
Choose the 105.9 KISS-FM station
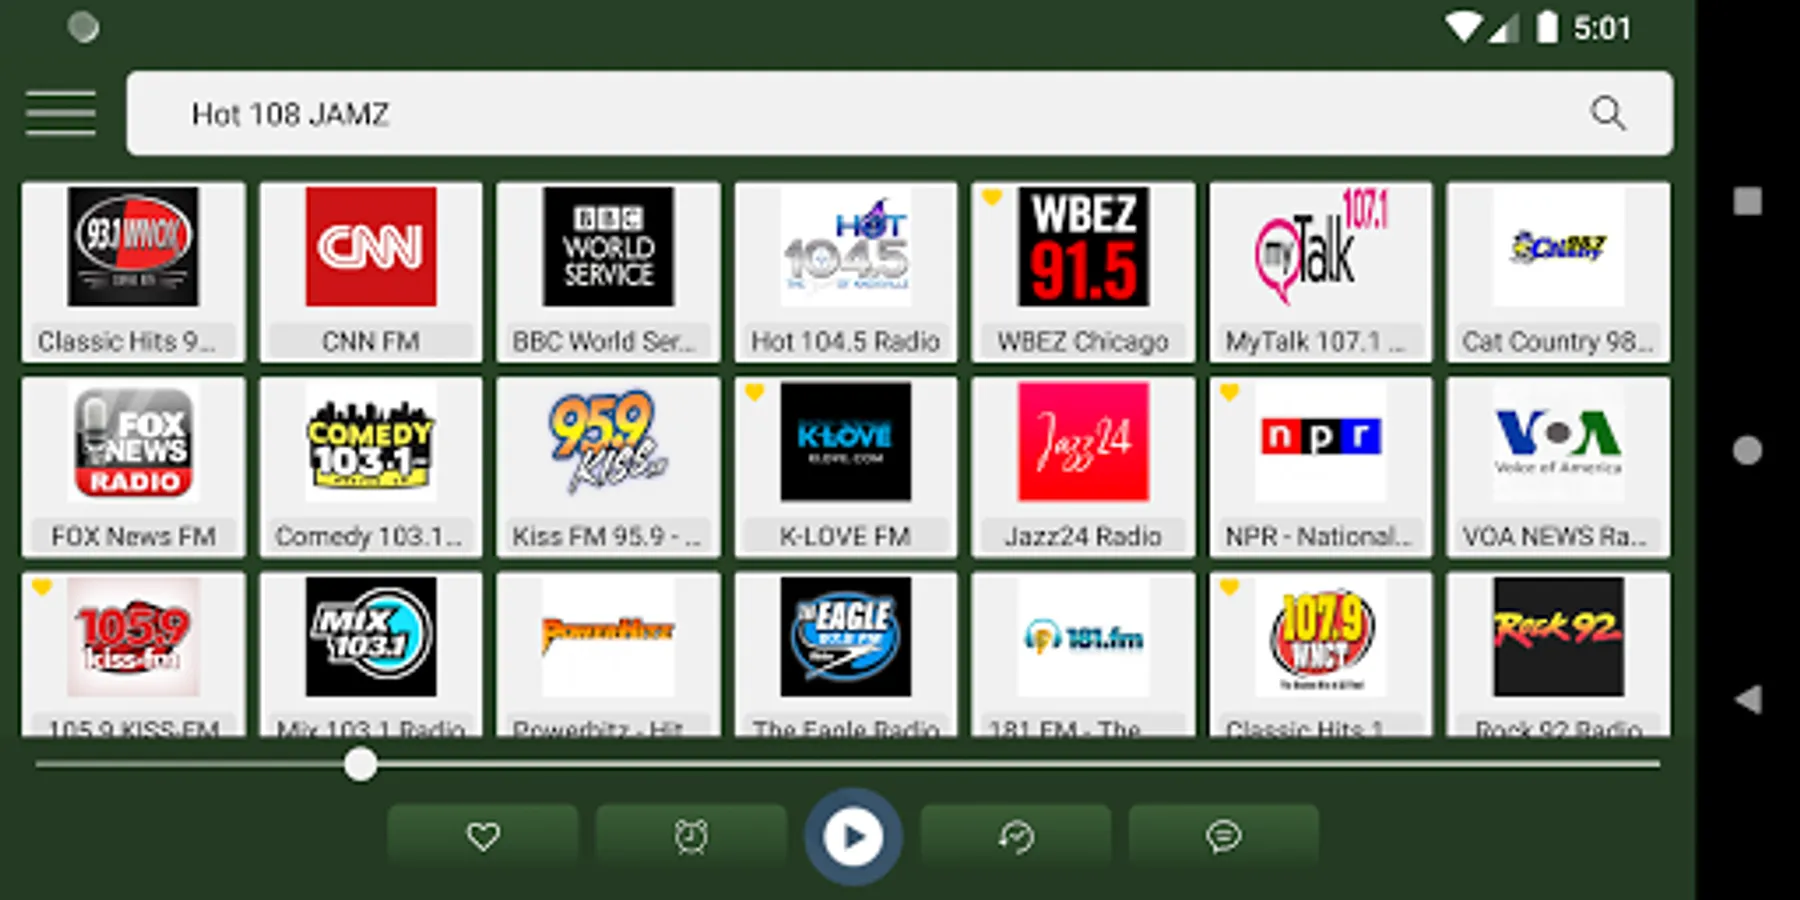coord(133,654)
